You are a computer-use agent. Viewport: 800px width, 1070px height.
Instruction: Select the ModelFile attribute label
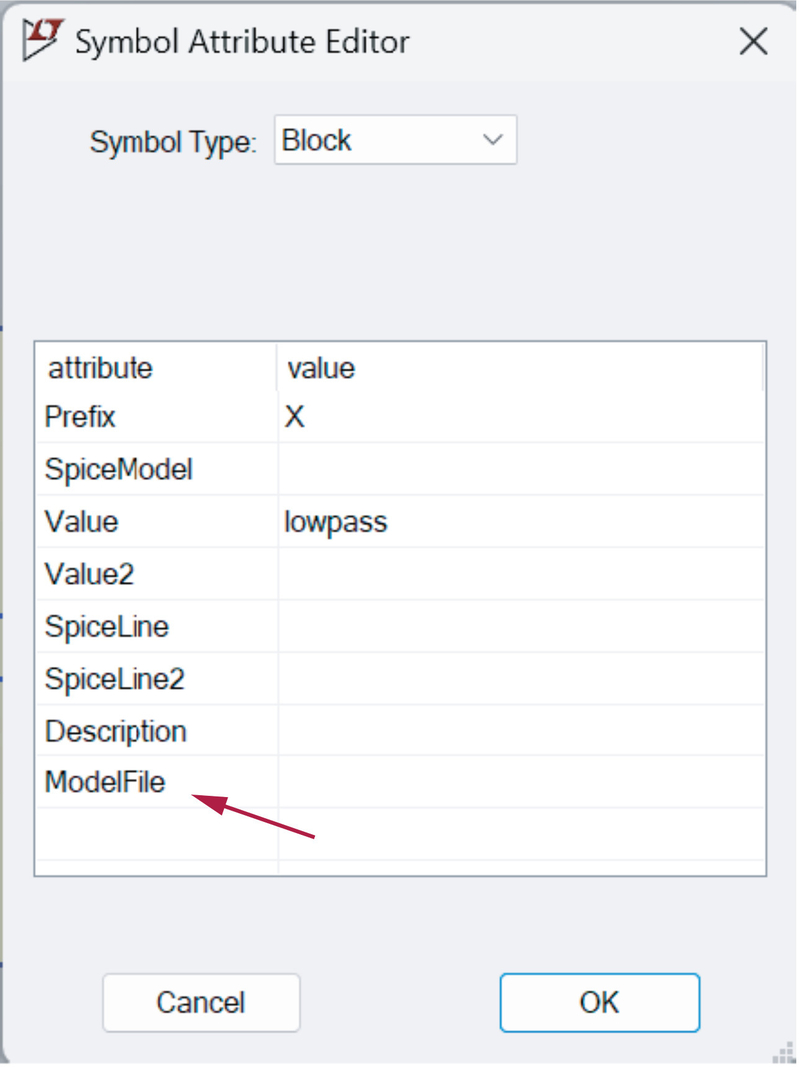click(105, 783)
